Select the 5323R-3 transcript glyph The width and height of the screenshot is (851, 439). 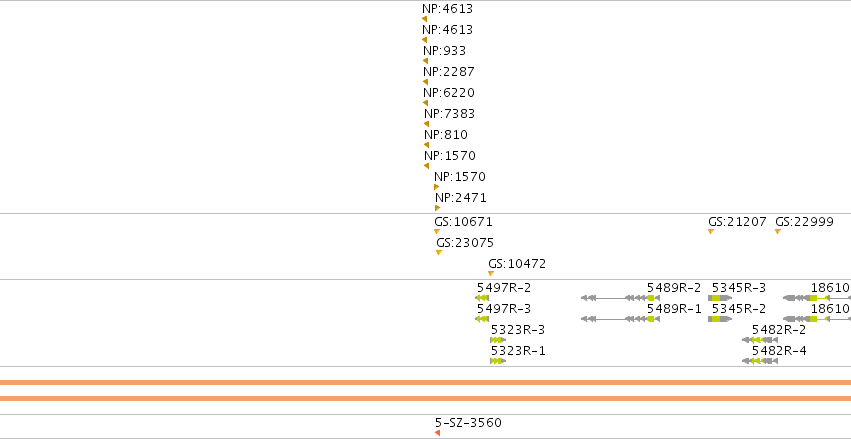point(498,340)
